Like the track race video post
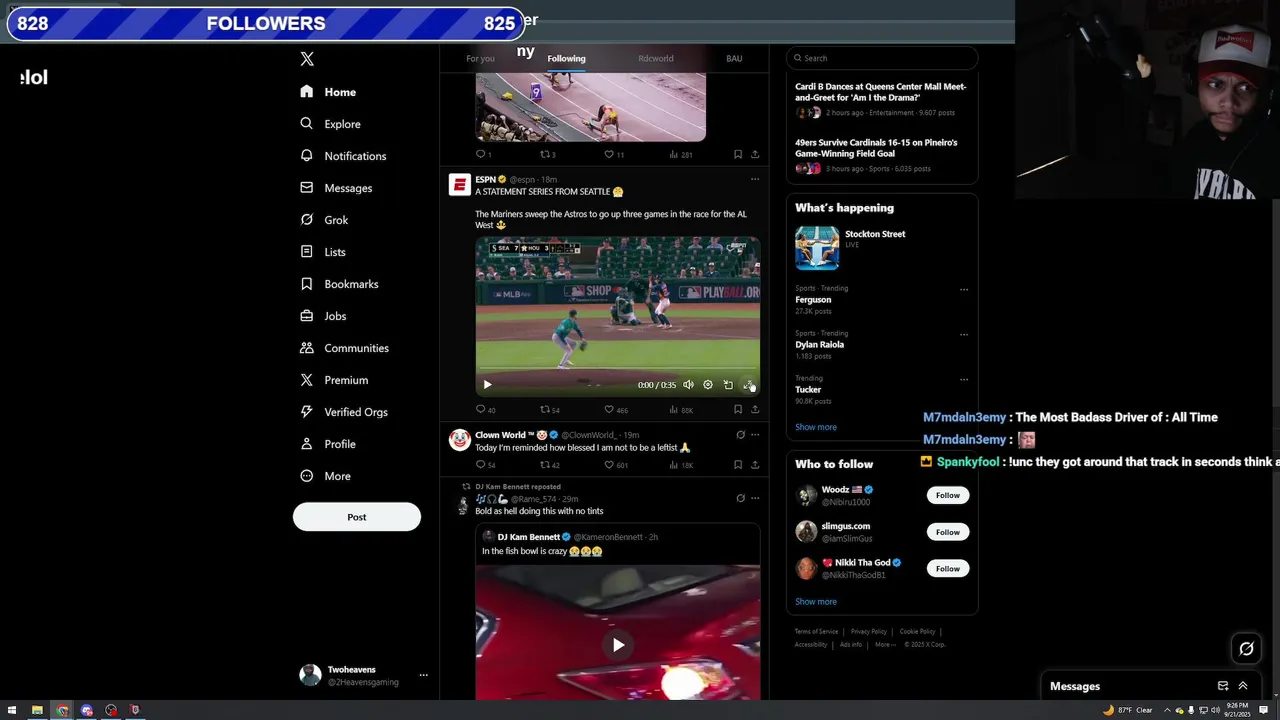This screenshot has width=1280, height=720. point(614,155)
